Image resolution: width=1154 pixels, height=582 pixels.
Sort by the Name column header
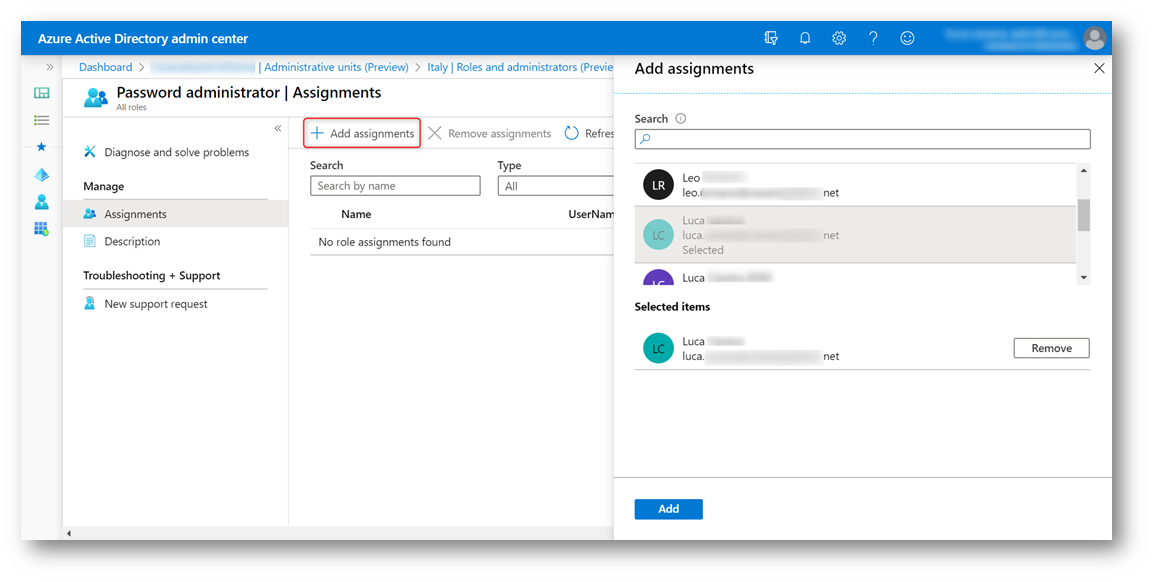coord(356,214)
